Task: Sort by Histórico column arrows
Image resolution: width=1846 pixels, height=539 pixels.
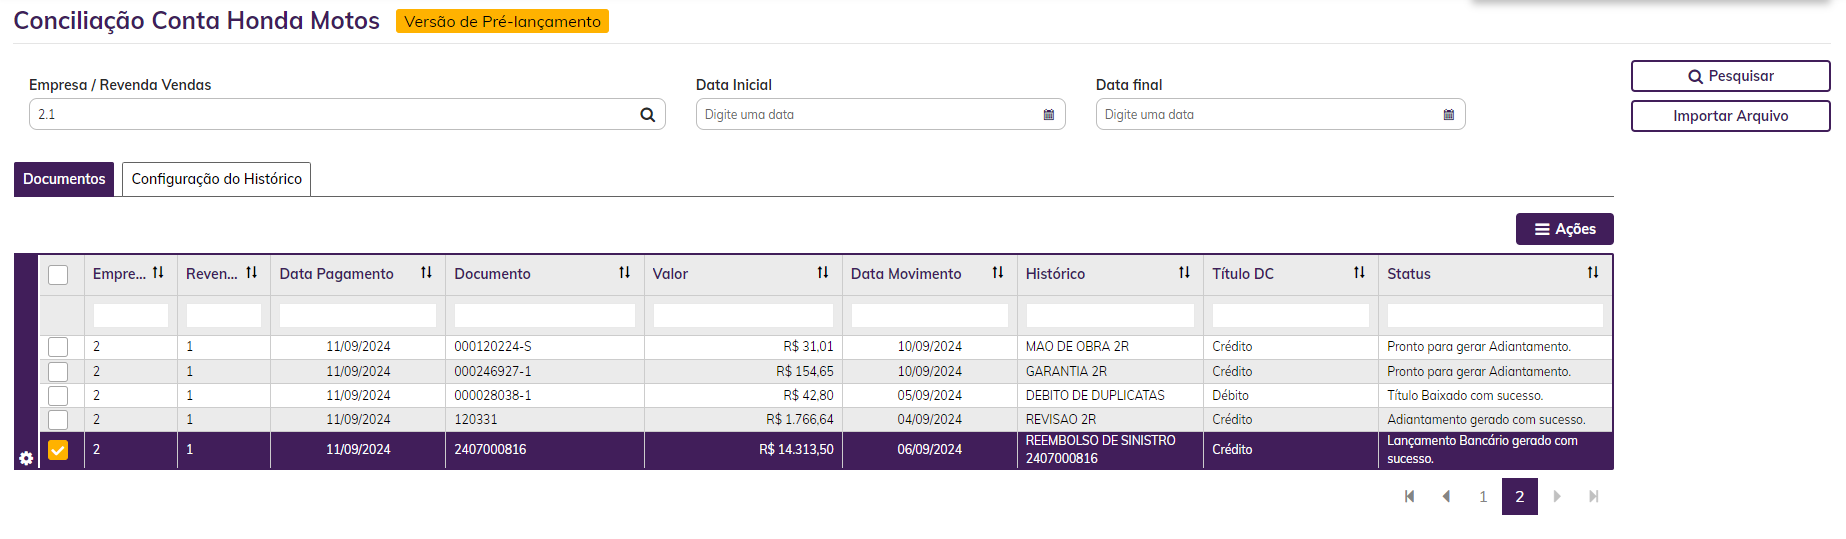Action: (1184, 273)
